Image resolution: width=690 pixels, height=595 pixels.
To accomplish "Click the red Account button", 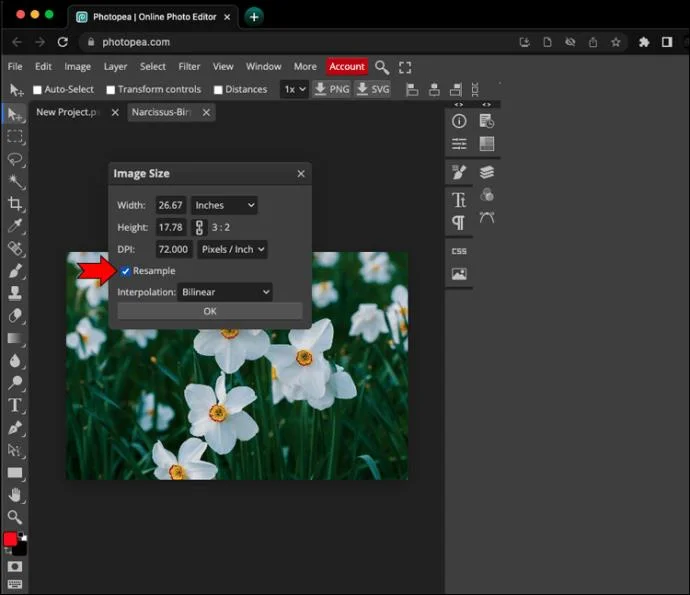I will [x=347, y=66].
